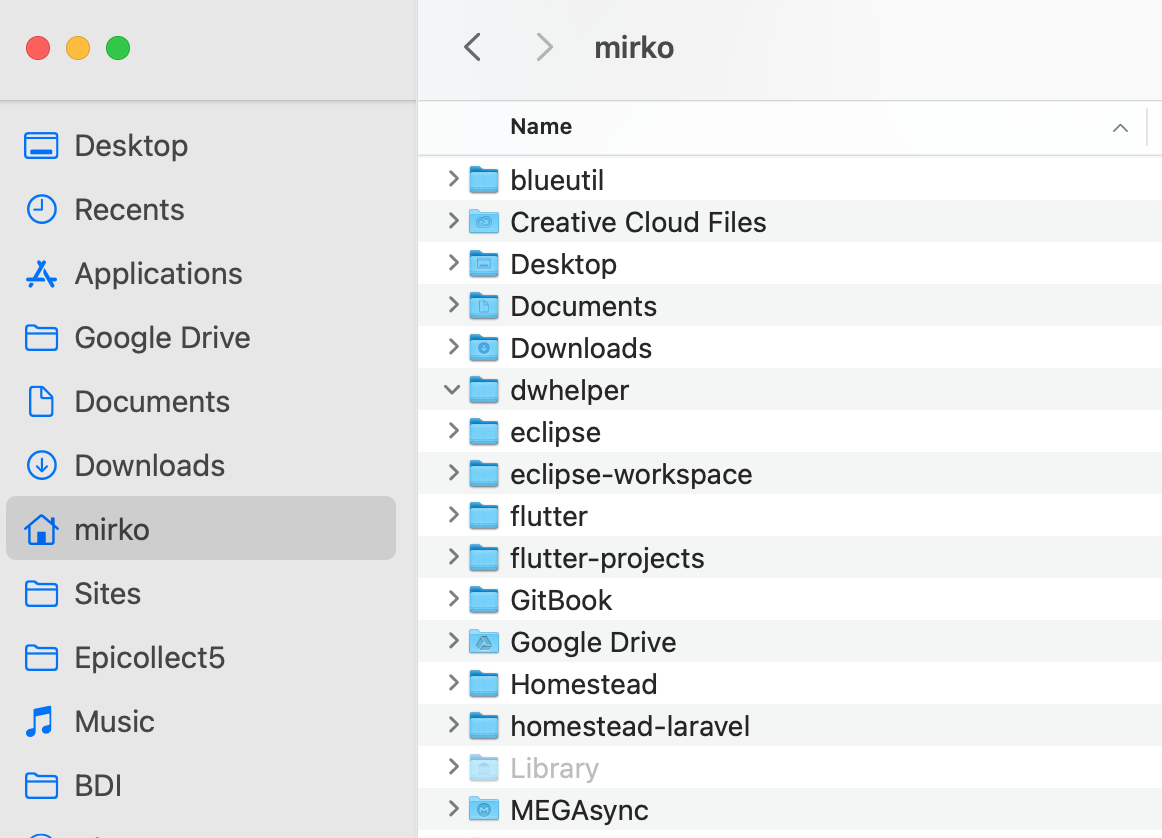Open Epicollect5 sidebar location

(149, 658)
